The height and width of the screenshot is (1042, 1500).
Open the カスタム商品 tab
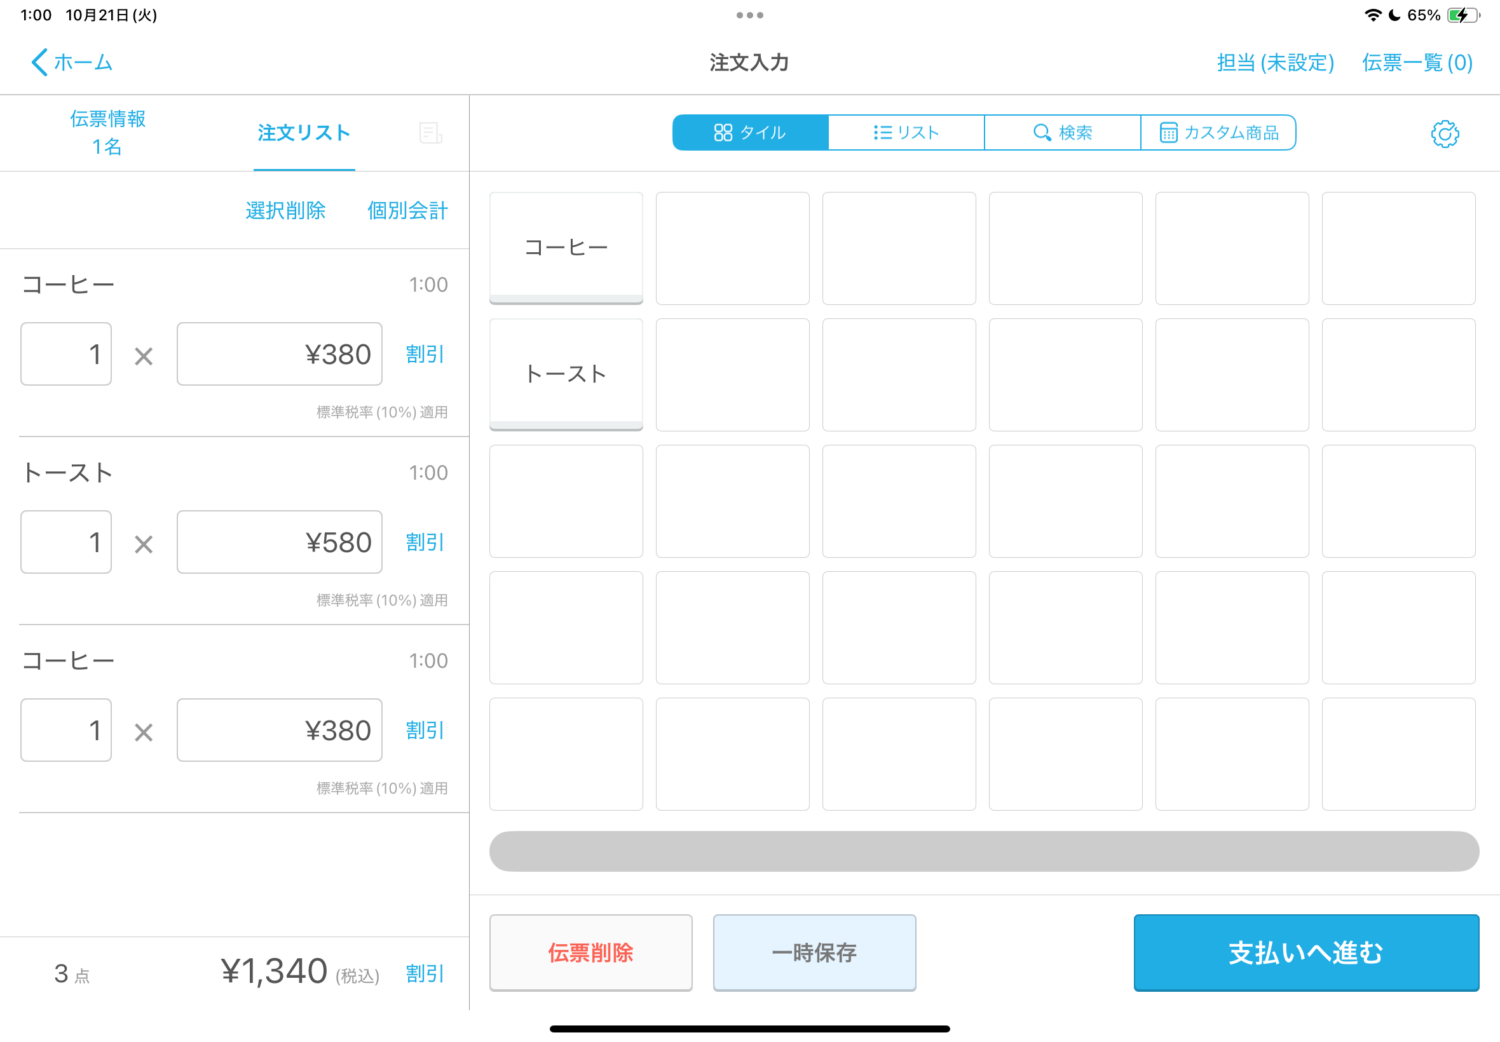[x=1218, y=133]
